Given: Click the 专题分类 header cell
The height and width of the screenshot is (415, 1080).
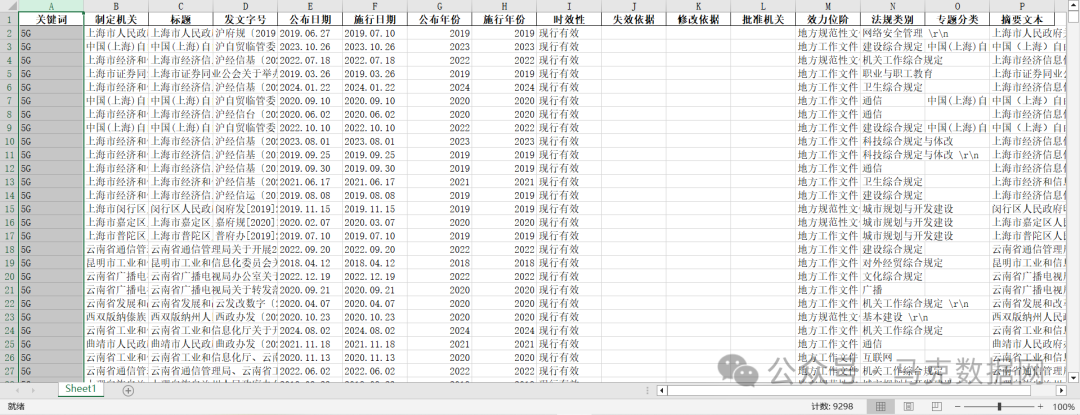Looking at the screenshot, I should click(x=957, y=19).
